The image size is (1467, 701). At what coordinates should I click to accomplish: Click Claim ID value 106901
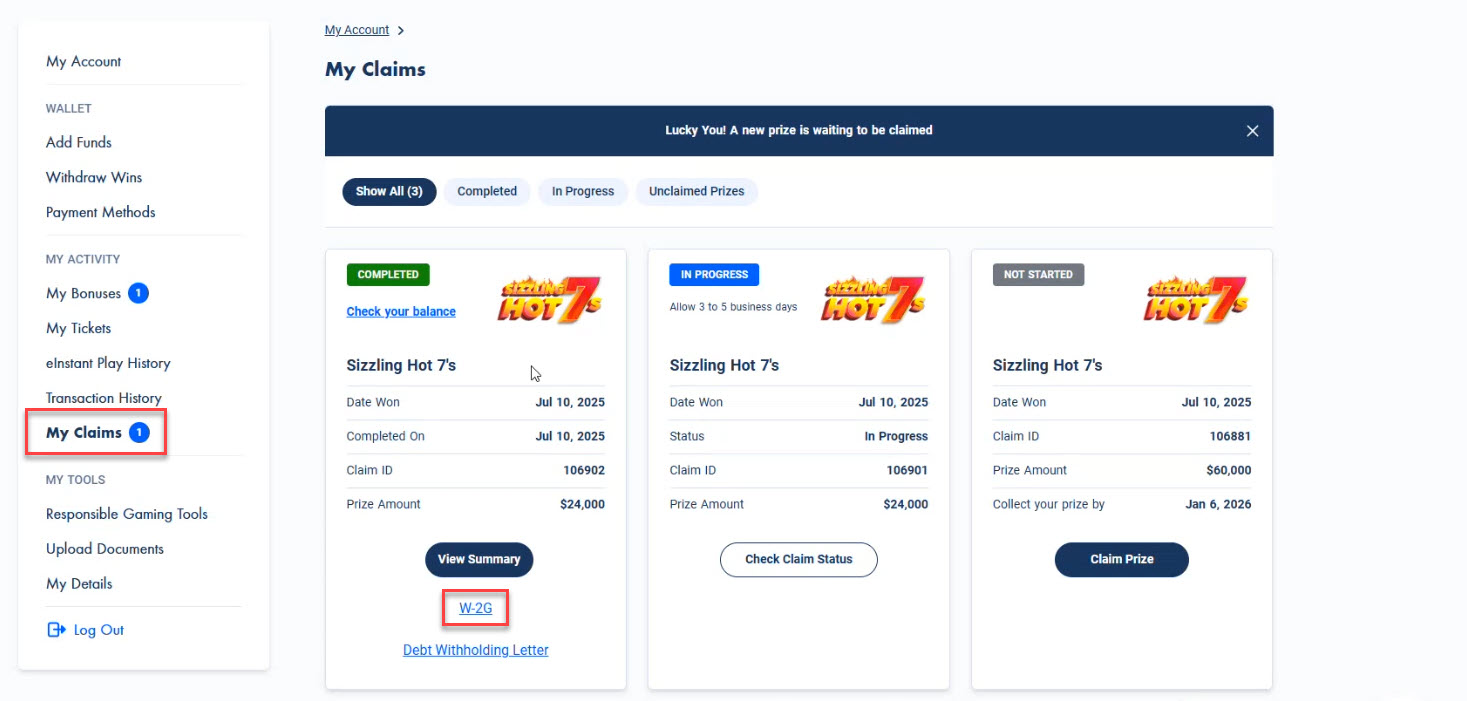coord(907,470)
